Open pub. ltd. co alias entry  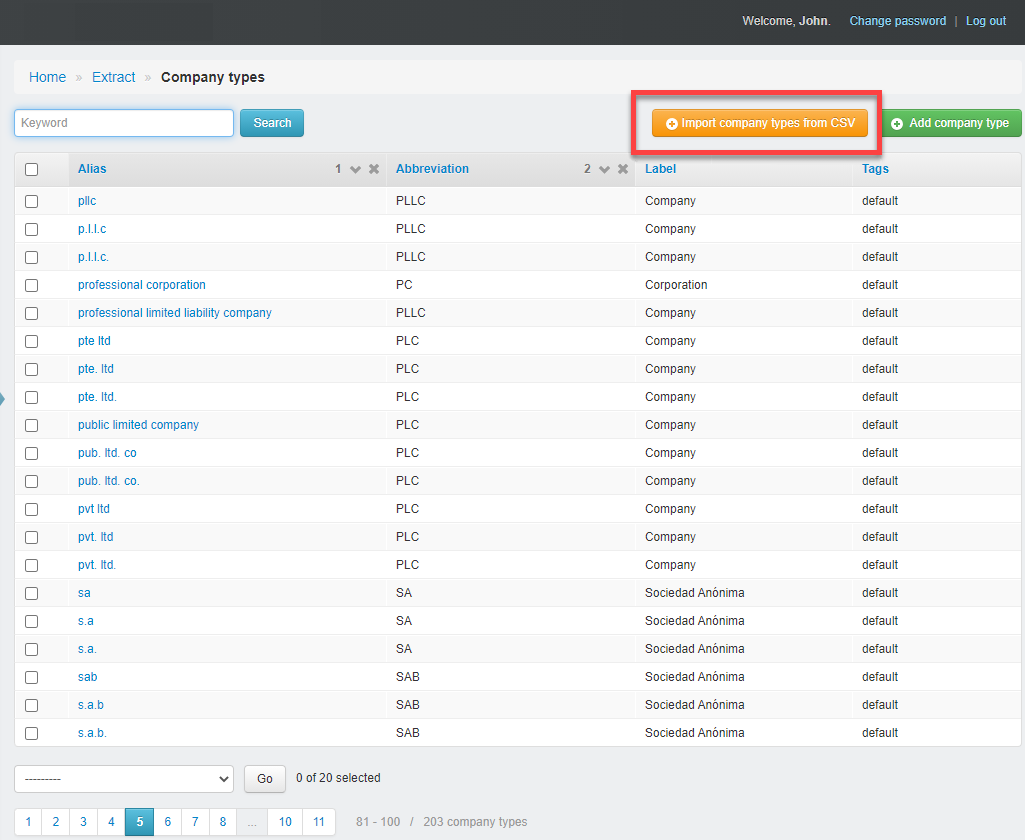pyautogui.click(x=107, y=452)
